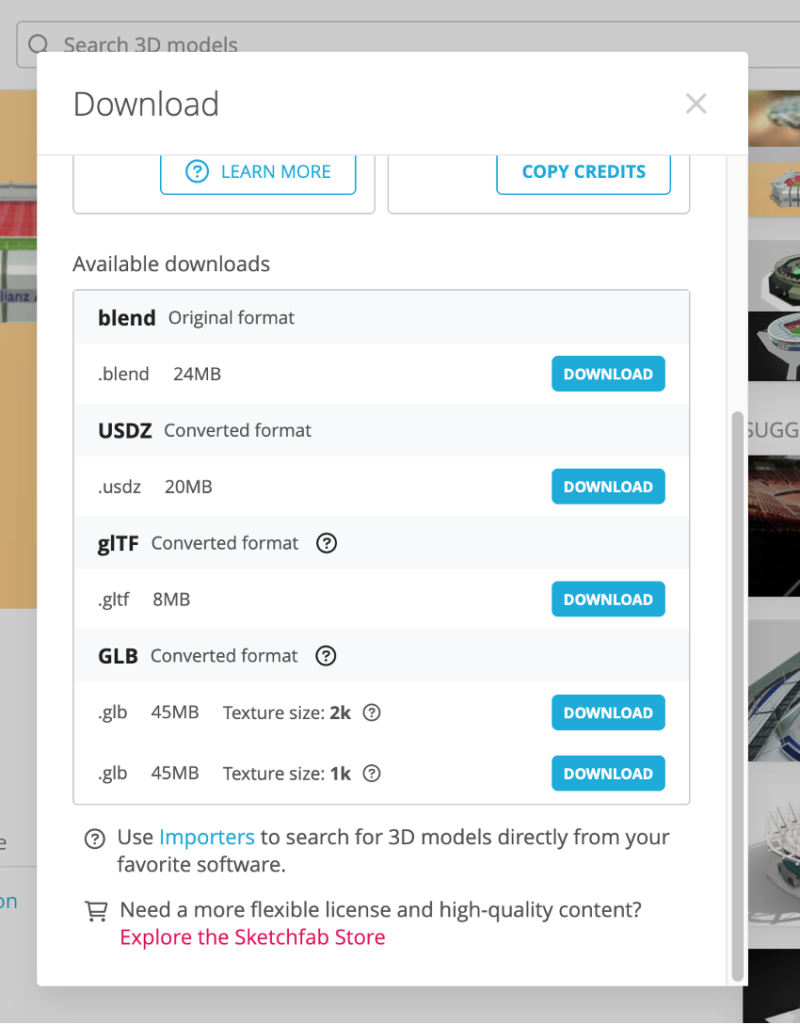Image resolution: width=800 pixels, height=1024 pixels.
Task: Click the .blend 24MB file label
Action: (x=159, y=374)
